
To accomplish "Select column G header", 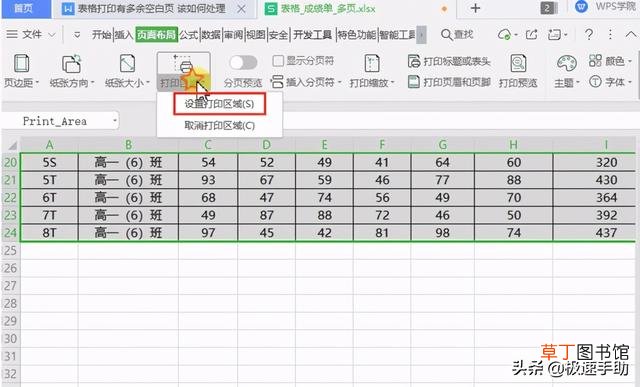I will coord(442,145).
